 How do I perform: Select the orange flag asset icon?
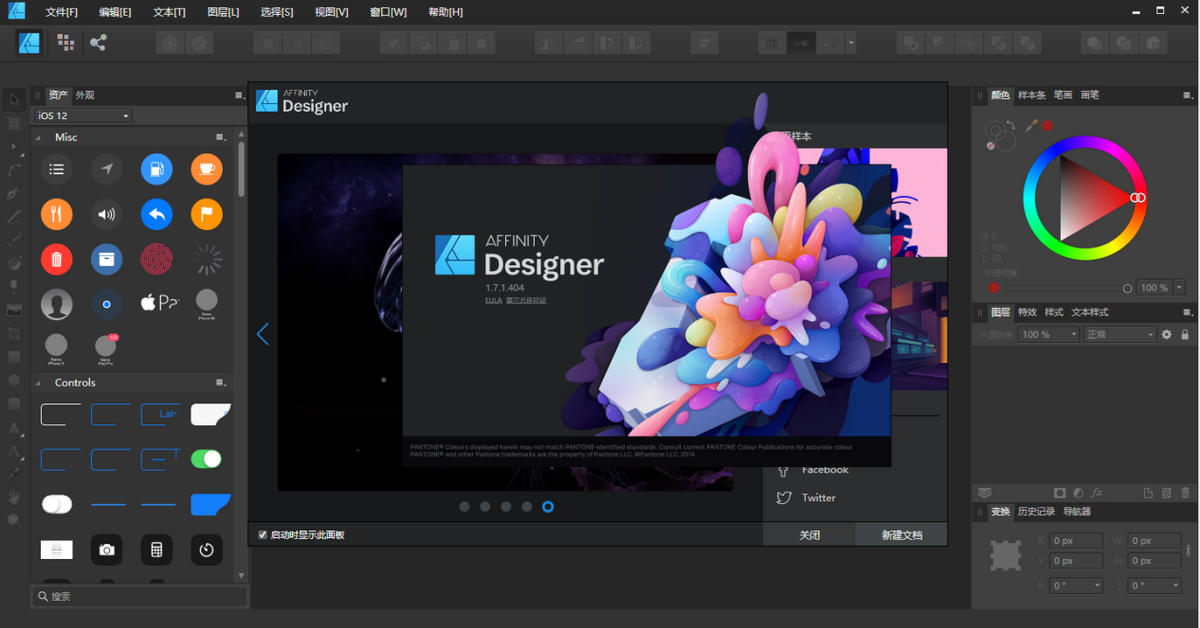[x=207, y=214]
